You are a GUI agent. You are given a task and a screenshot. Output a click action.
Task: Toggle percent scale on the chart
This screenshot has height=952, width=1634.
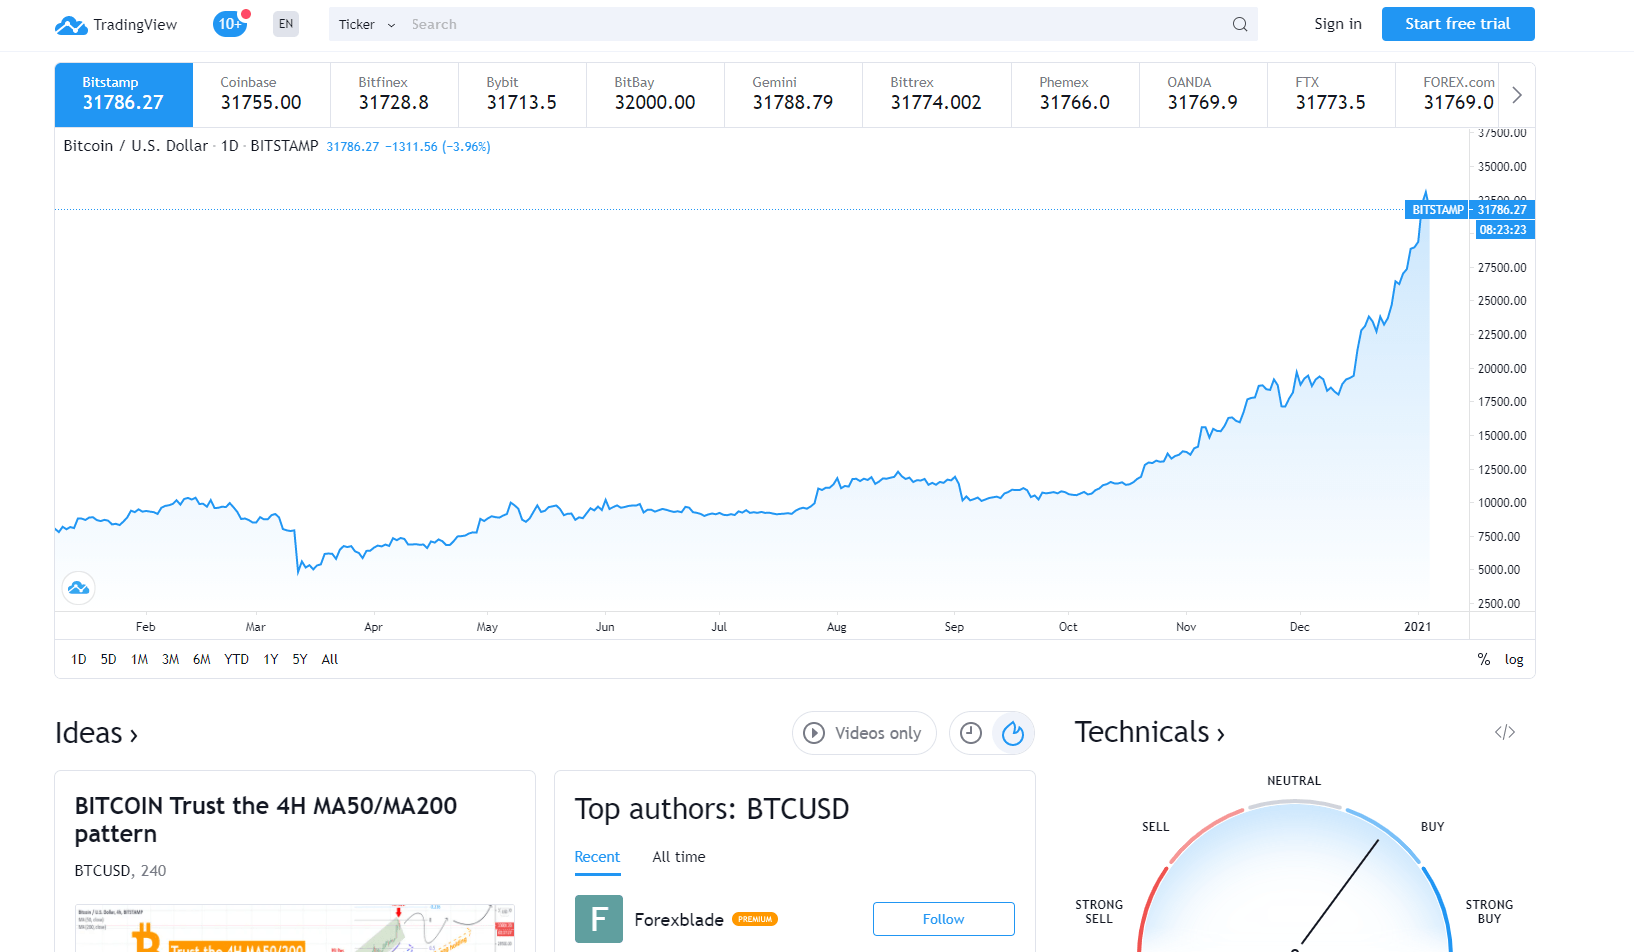pos(1484,659)
